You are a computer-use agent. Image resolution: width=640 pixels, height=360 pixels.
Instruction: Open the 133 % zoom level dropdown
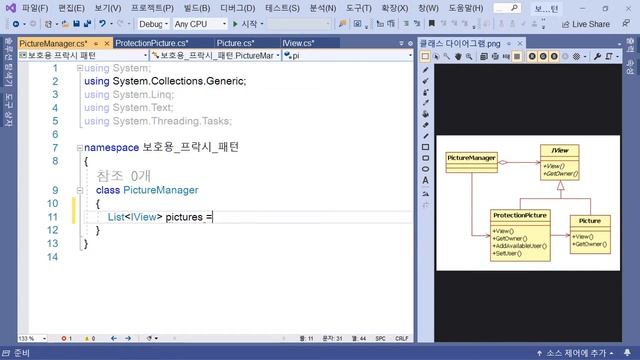pos(33,338)
